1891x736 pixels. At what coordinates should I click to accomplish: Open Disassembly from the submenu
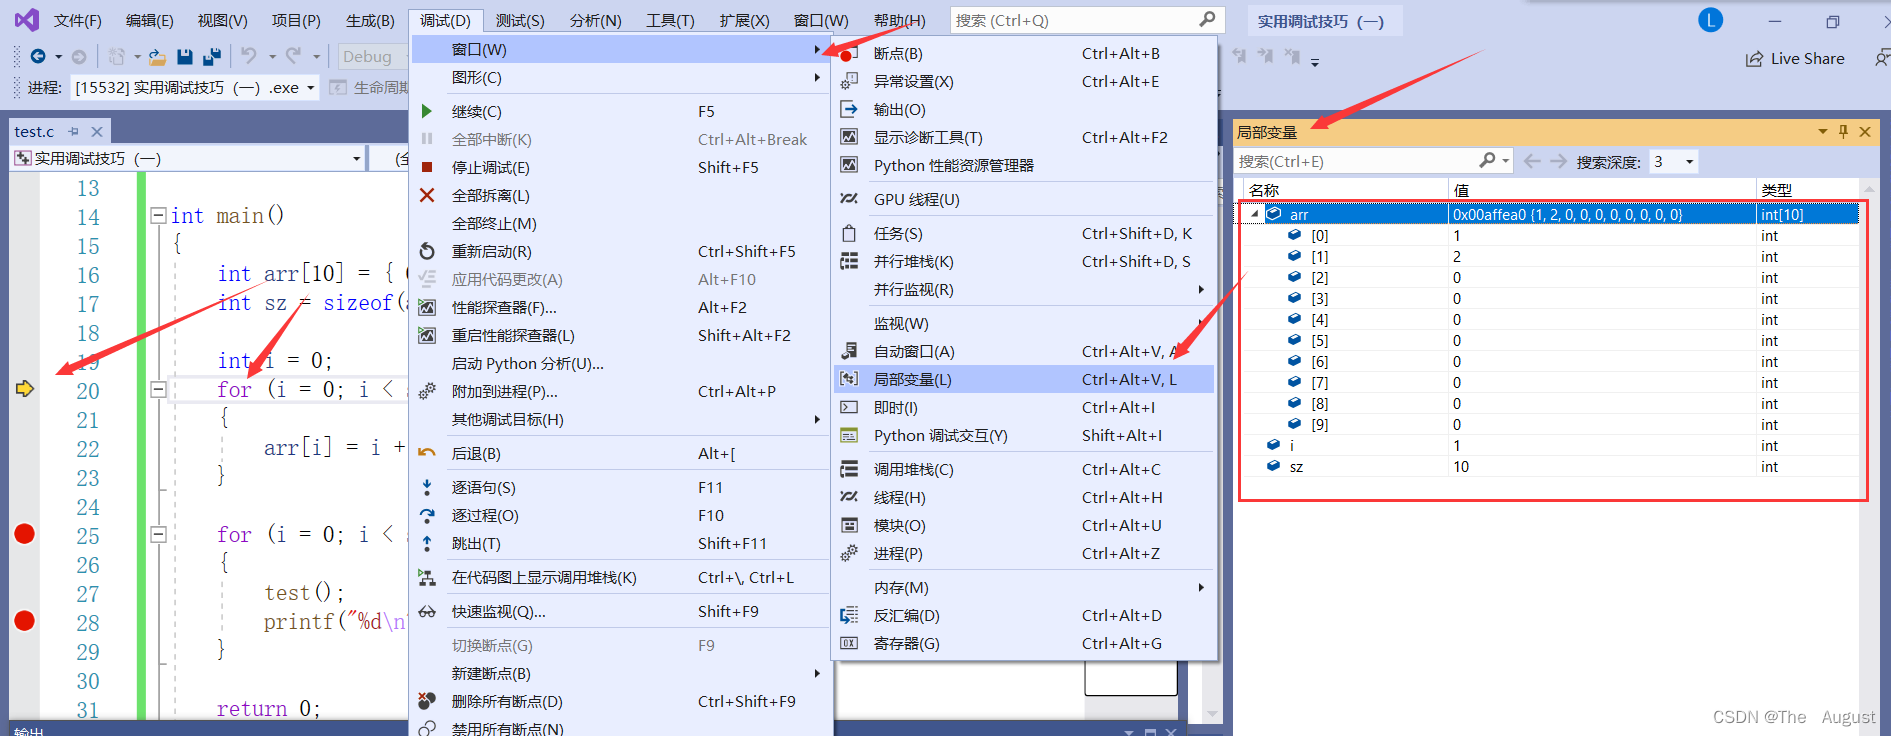(1024, 615)
